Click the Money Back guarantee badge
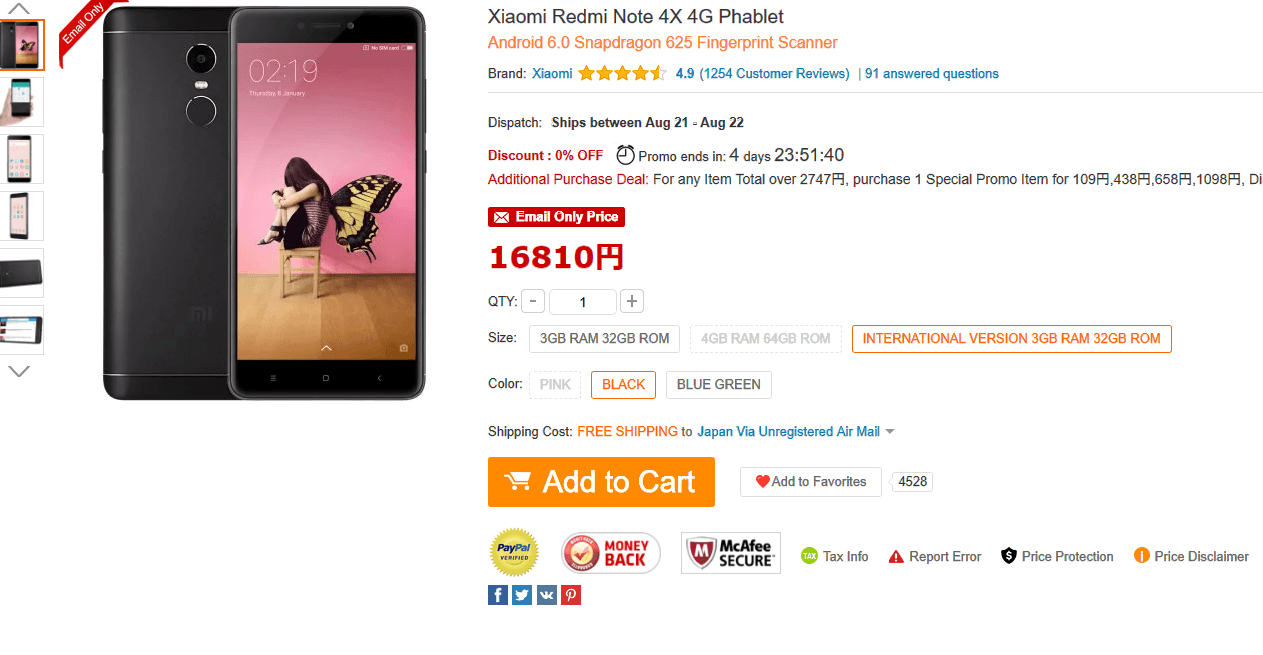 (611, 553)
